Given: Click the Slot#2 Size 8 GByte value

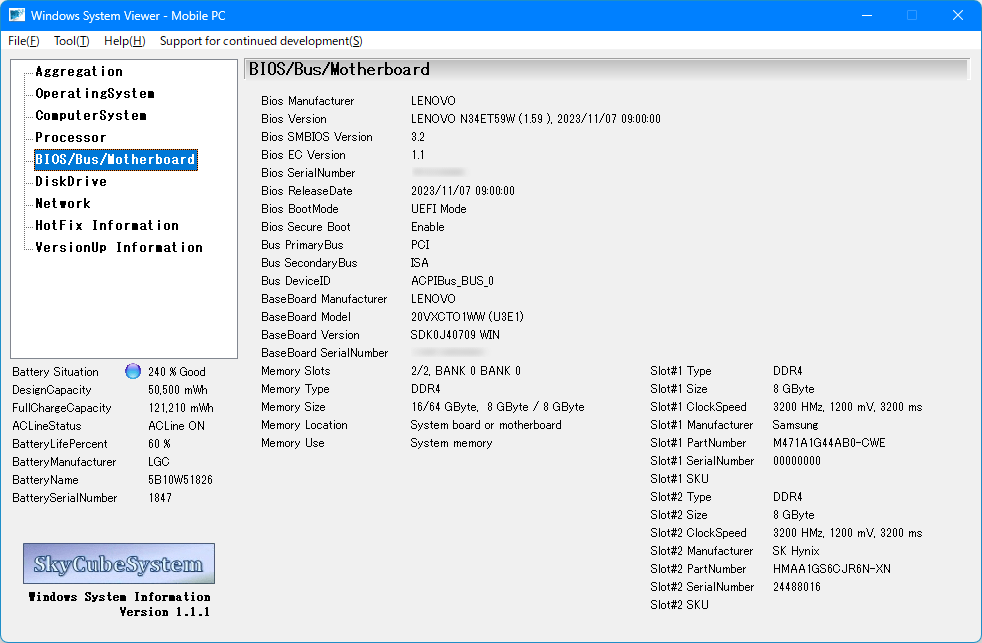Looking at the screenshot, I should tap(793, 515).
